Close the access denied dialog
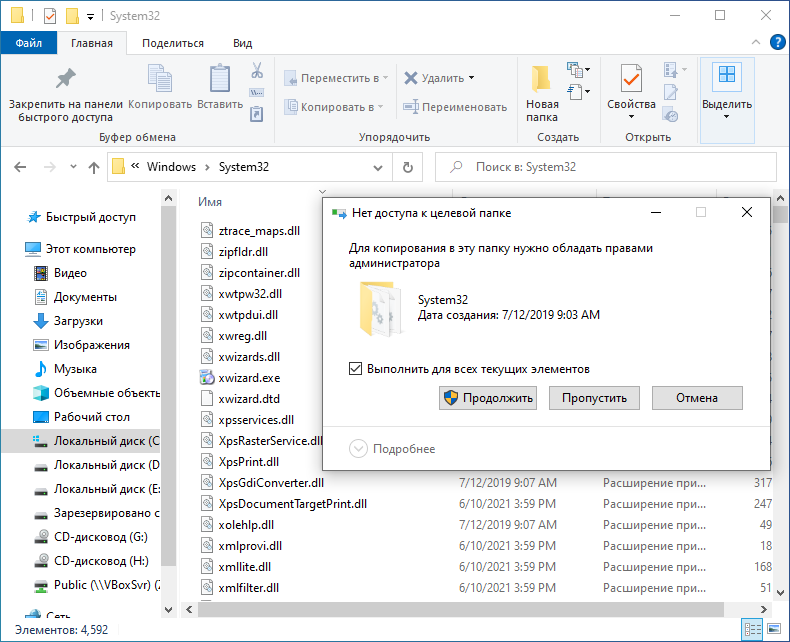Screen dimensions: 790x642 tap(747, 213)
